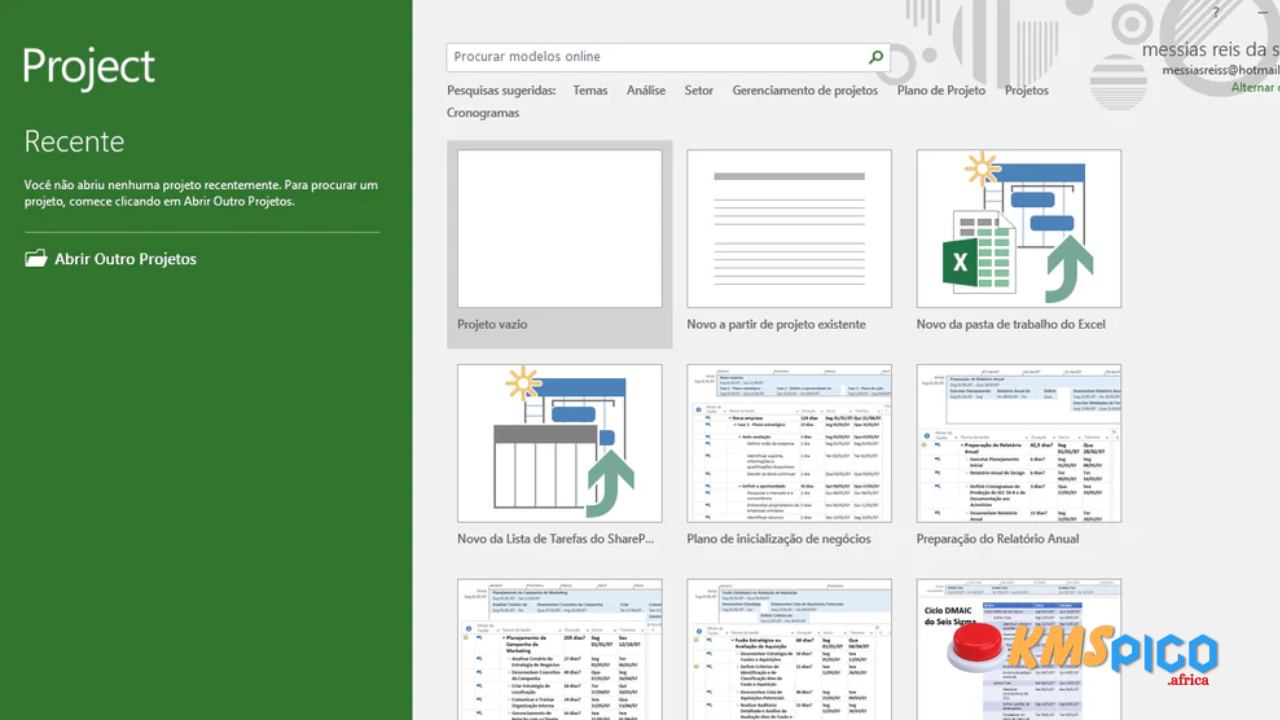The height and width of the screenshot is (720, 1280).
Task: Choose Gerenciamento de projetos suggested search
Action: (805, 90)
